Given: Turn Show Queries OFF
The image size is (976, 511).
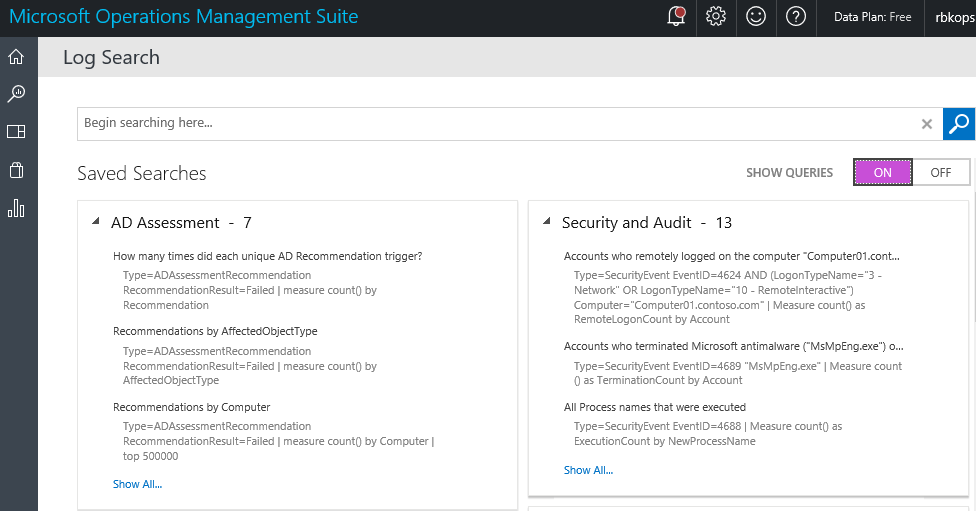Looking at the screenshot, I should [940, 172].
